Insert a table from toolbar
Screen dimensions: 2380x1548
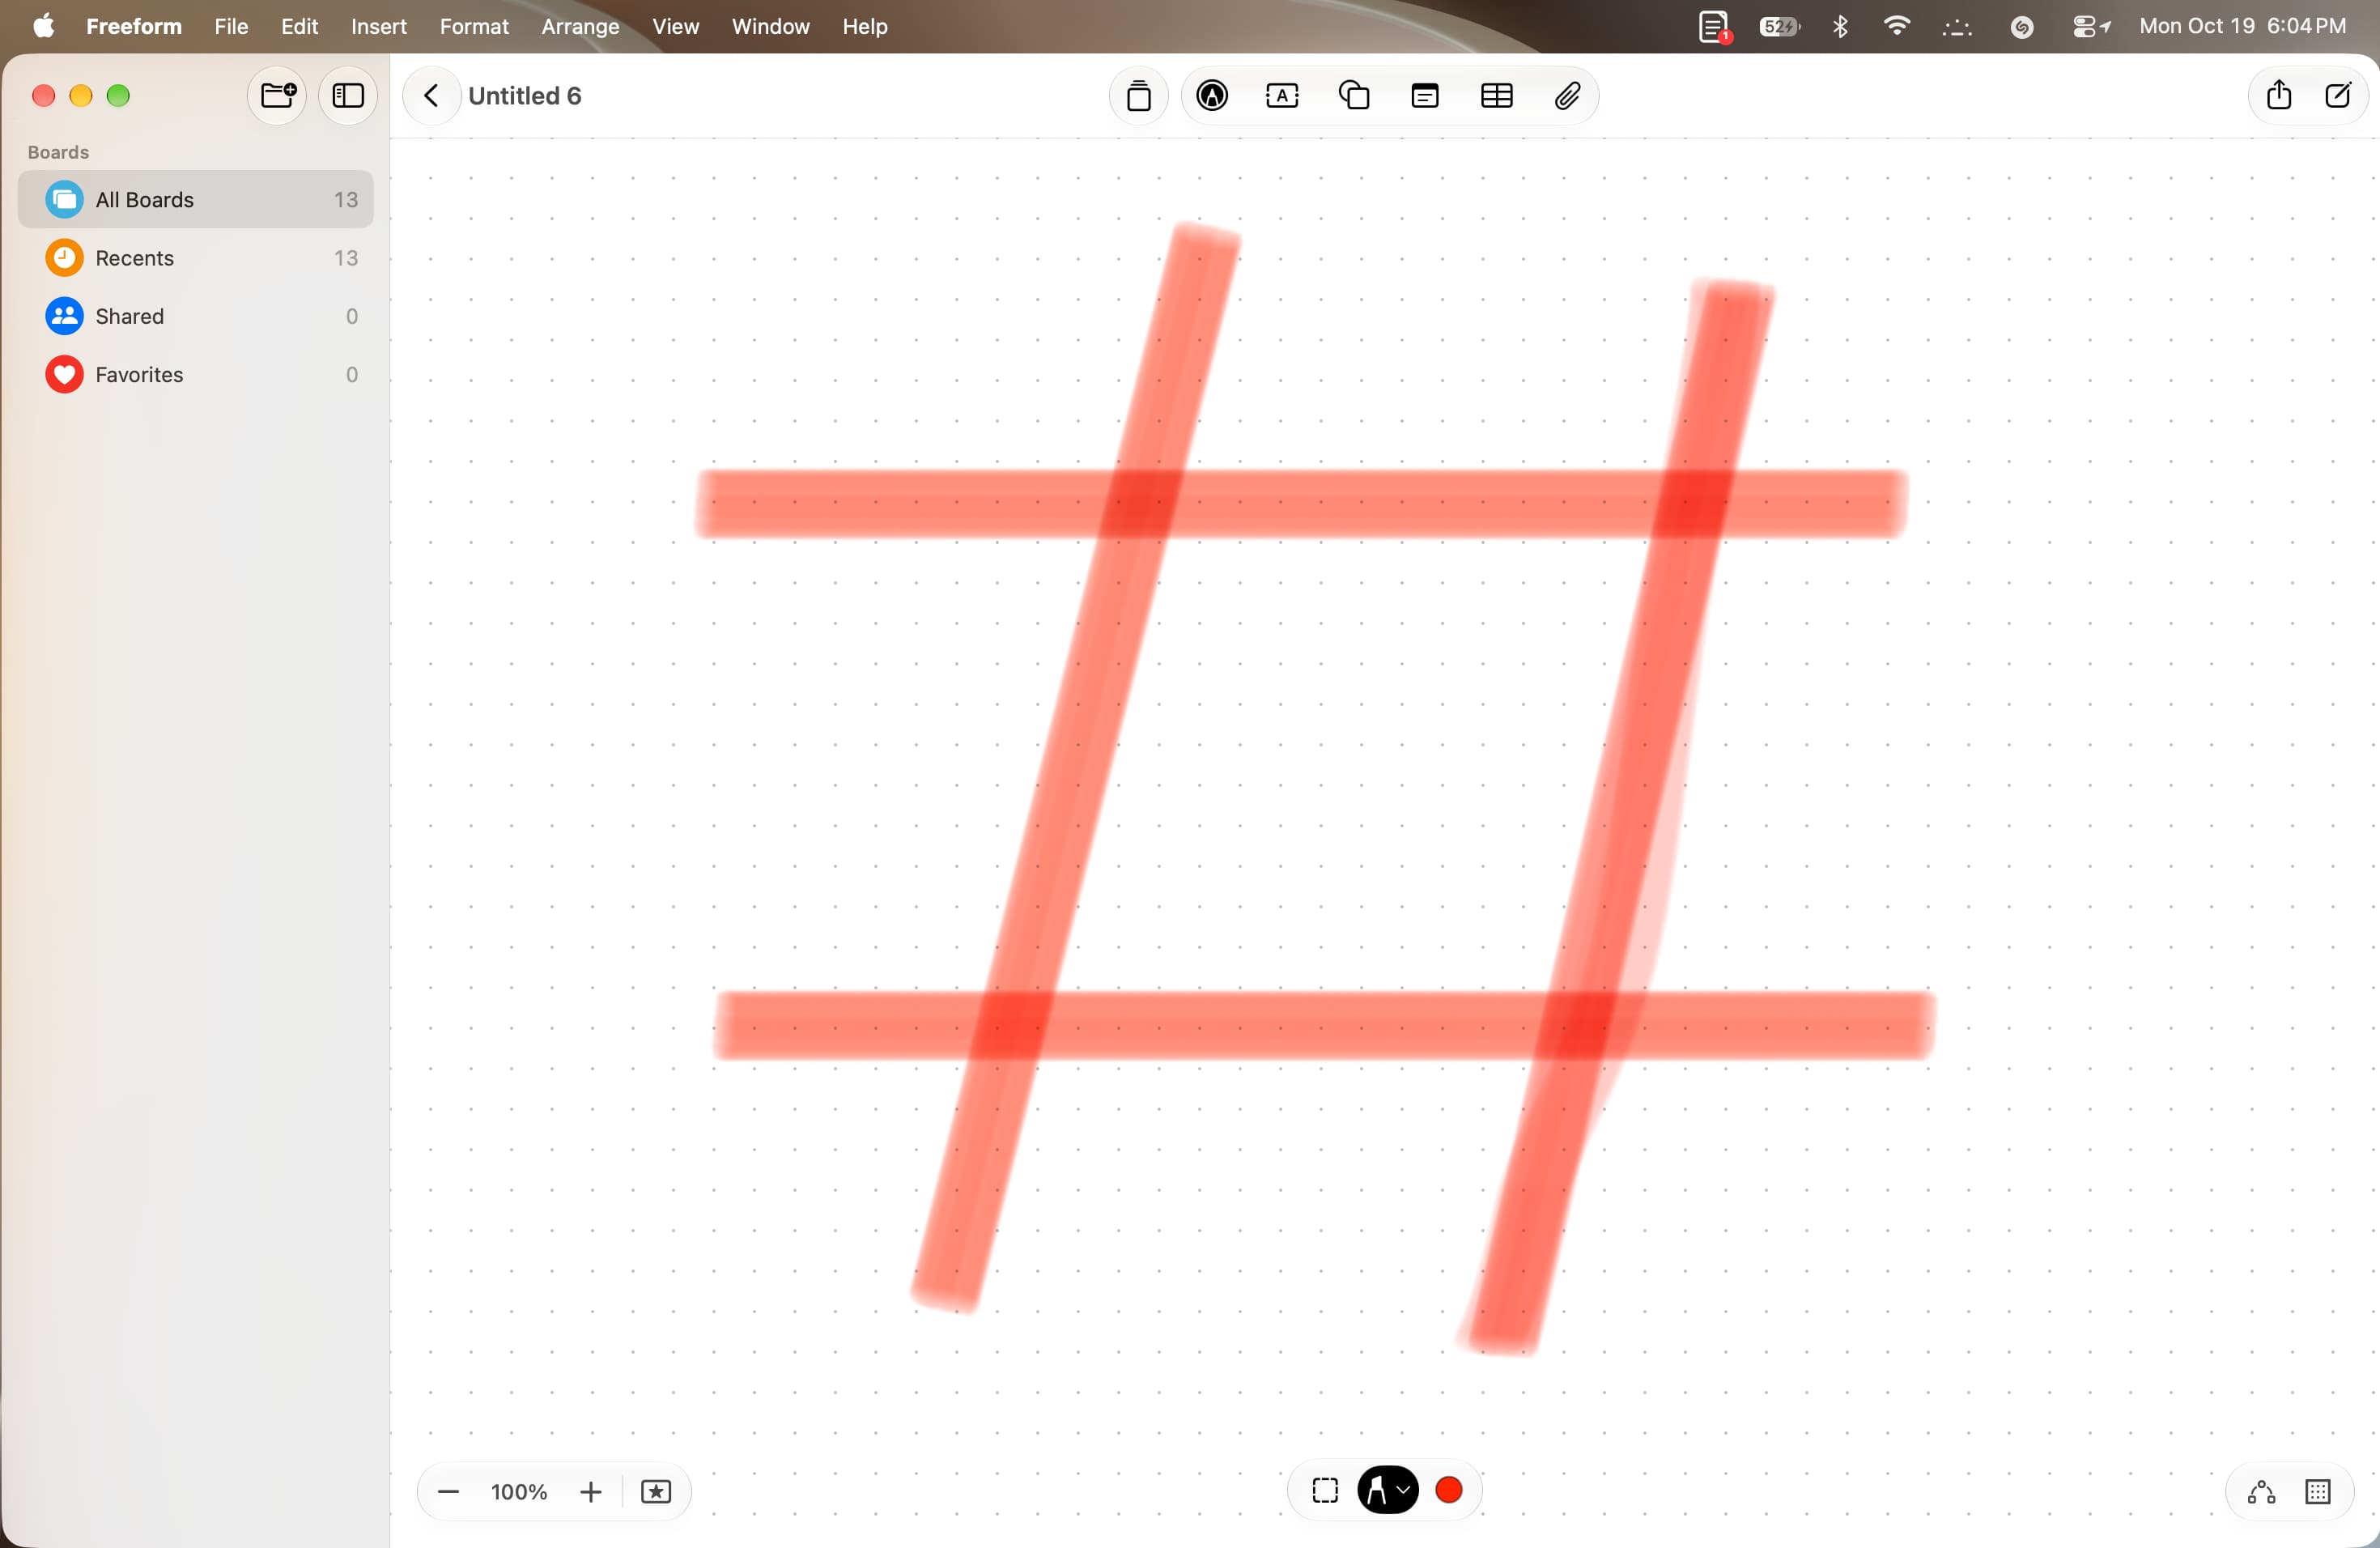coord(1496,96)
